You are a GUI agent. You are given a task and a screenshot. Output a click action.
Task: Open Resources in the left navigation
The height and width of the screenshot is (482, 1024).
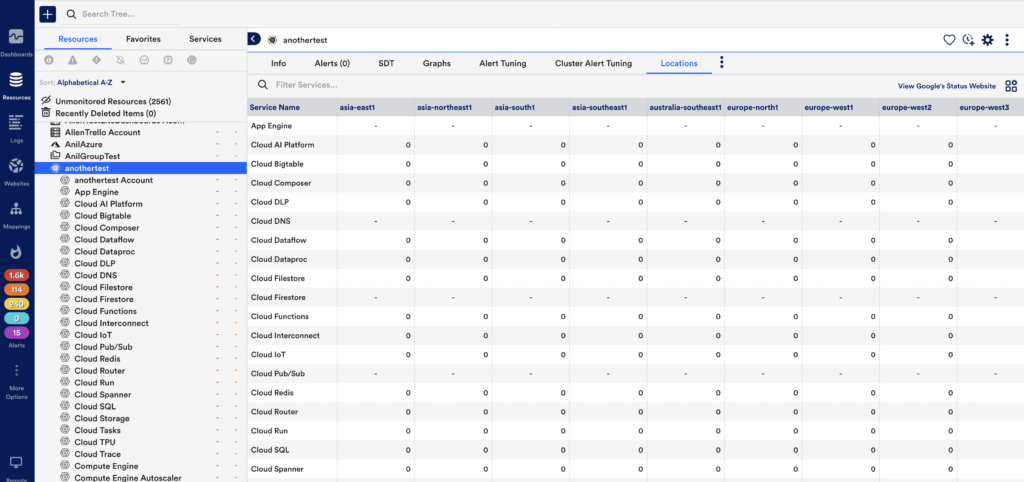tap(16, 86)
